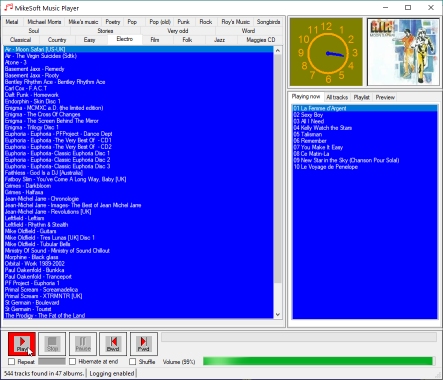Switch to the All tracks tab
This screenshot has width=443, height=380.
click(337, 97)
